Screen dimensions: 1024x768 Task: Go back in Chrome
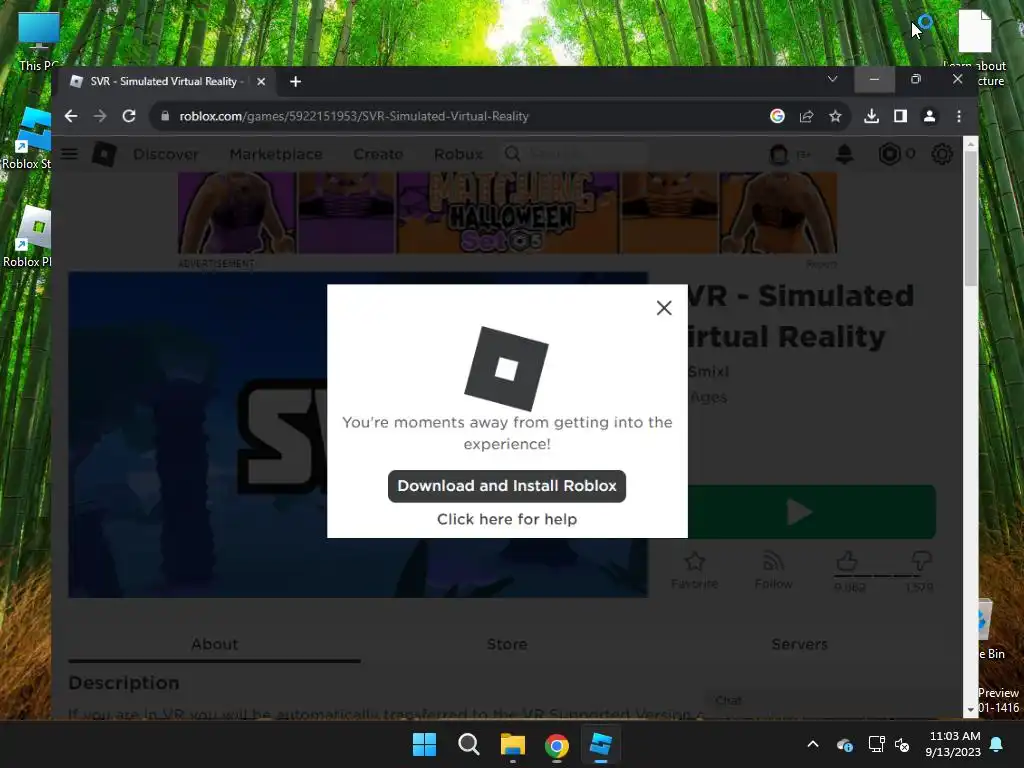71,116
